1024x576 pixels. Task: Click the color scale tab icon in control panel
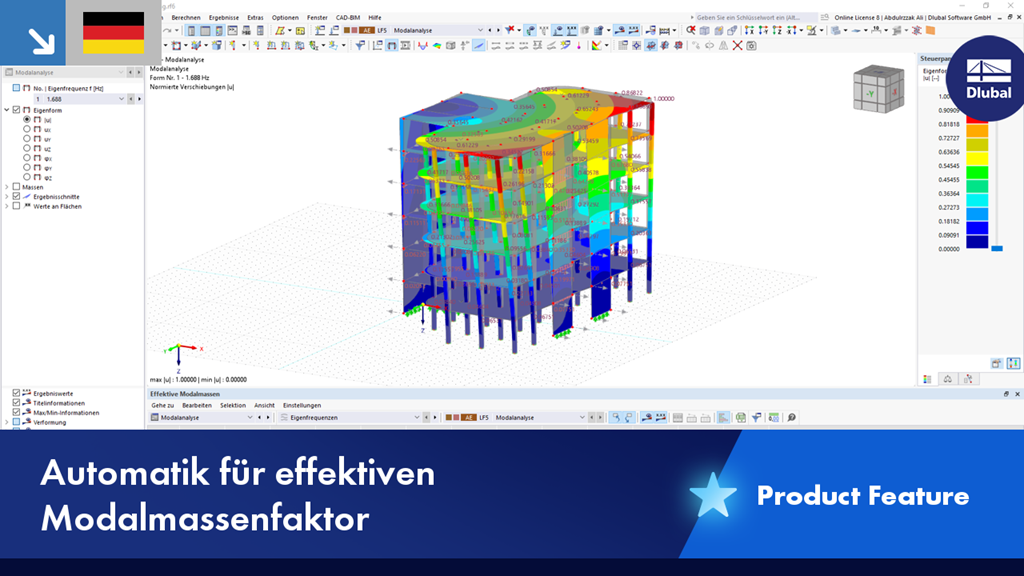pyautogui.click(x=927, y=379)
